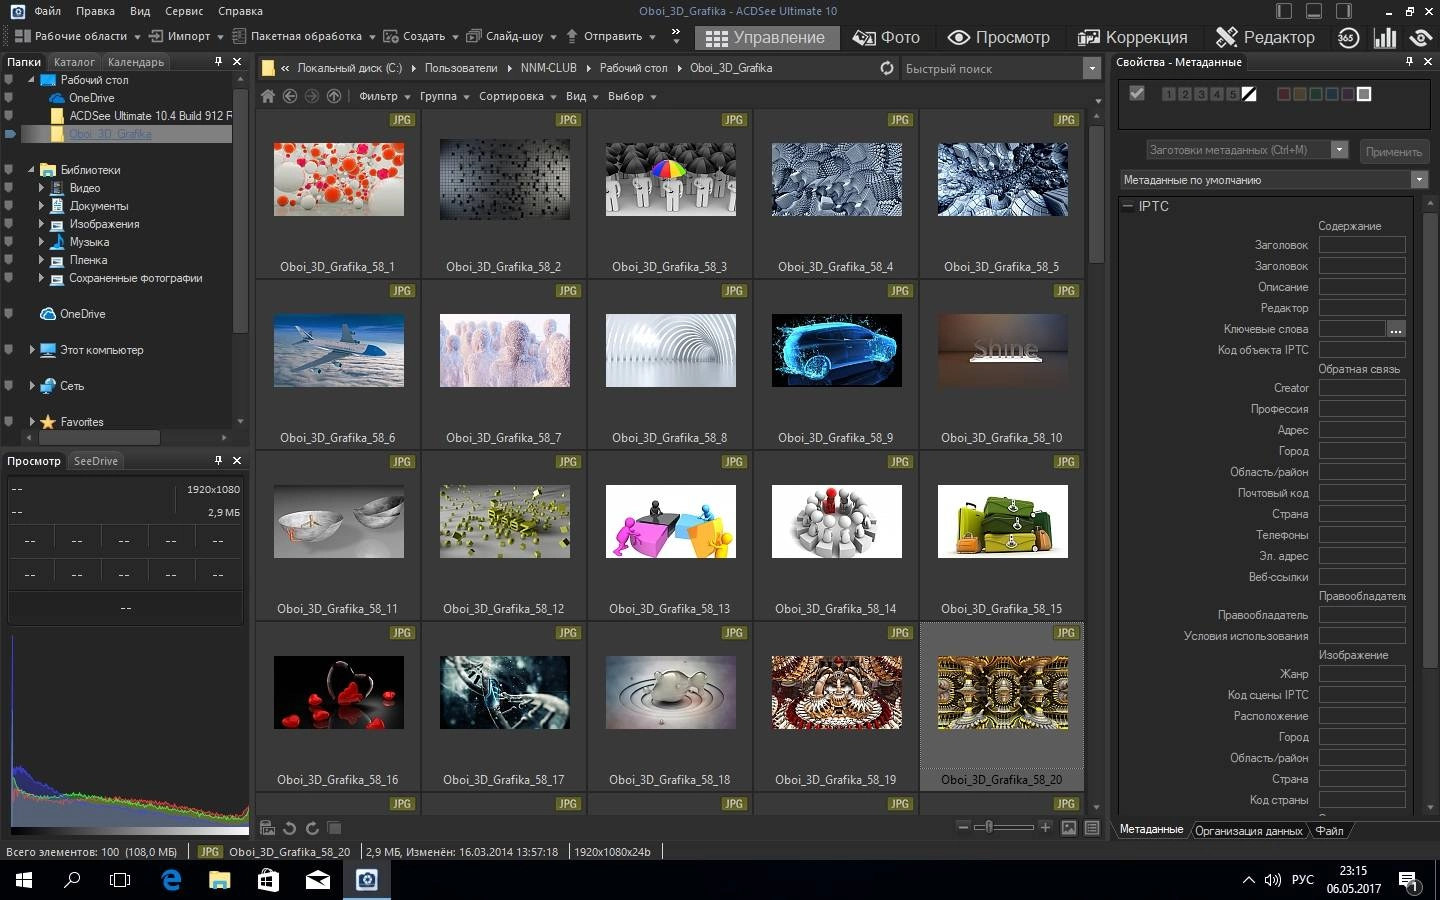This screenshot has width=1440, height=900.
Task: Open the 365 mode icon
Action: point(1348,38)
